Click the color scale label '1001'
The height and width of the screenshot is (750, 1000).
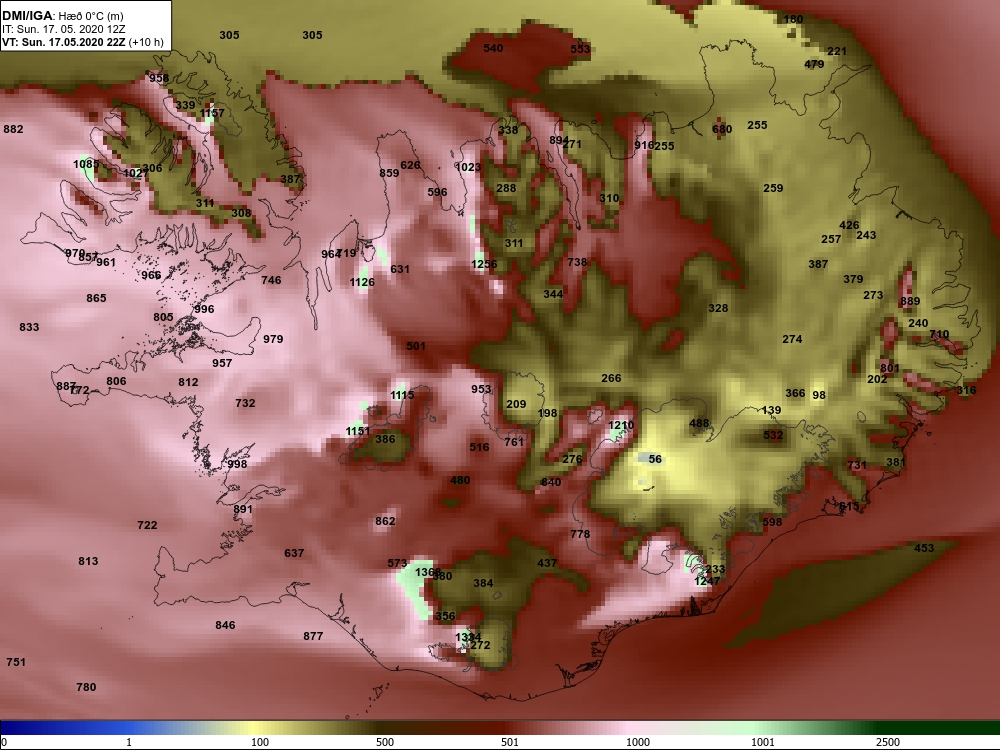(763, 742)
